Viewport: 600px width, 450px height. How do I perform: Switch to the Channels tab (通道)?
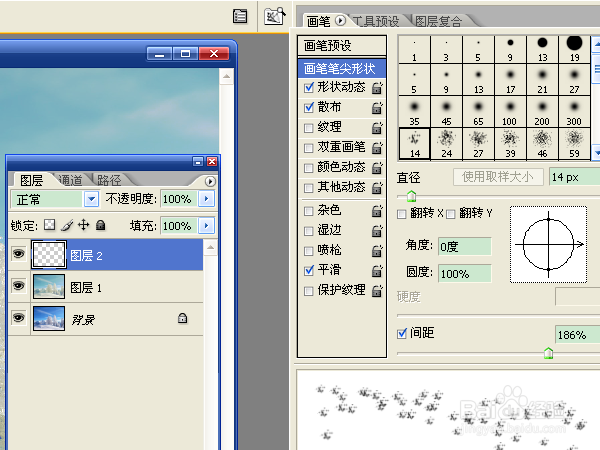(70, 180)
